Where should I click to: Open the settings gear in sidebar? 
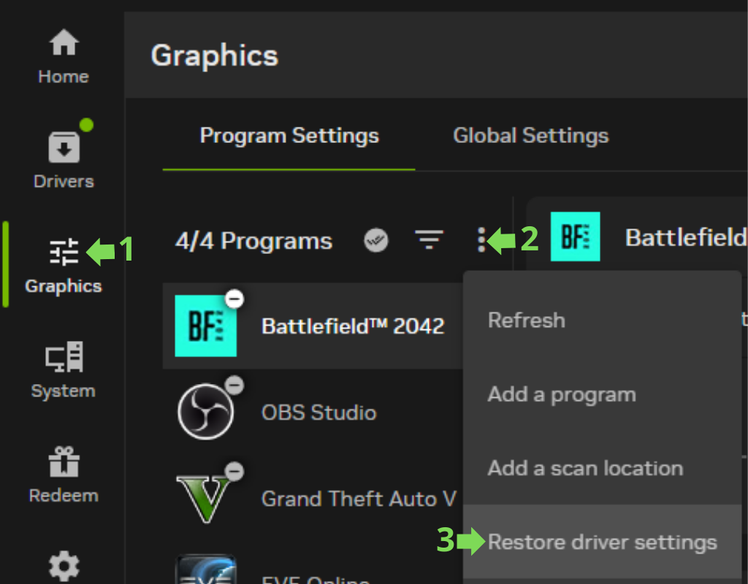coord(64,567)
